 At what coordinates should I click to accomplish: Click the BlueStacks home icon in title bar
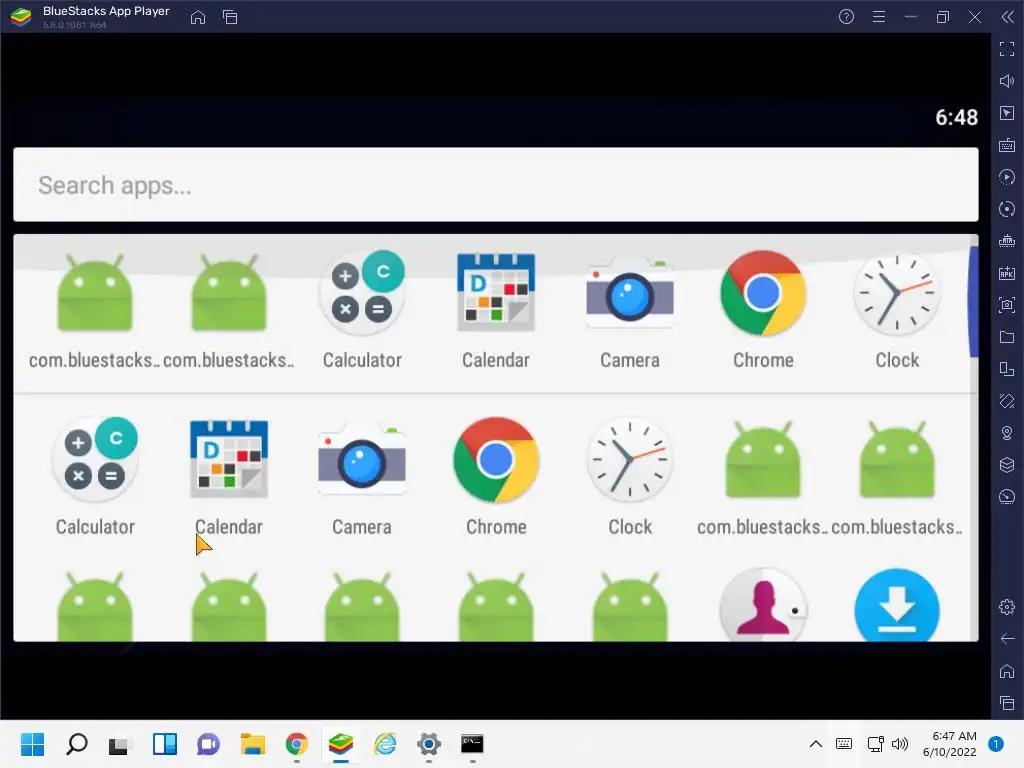(x=198, y=17)
